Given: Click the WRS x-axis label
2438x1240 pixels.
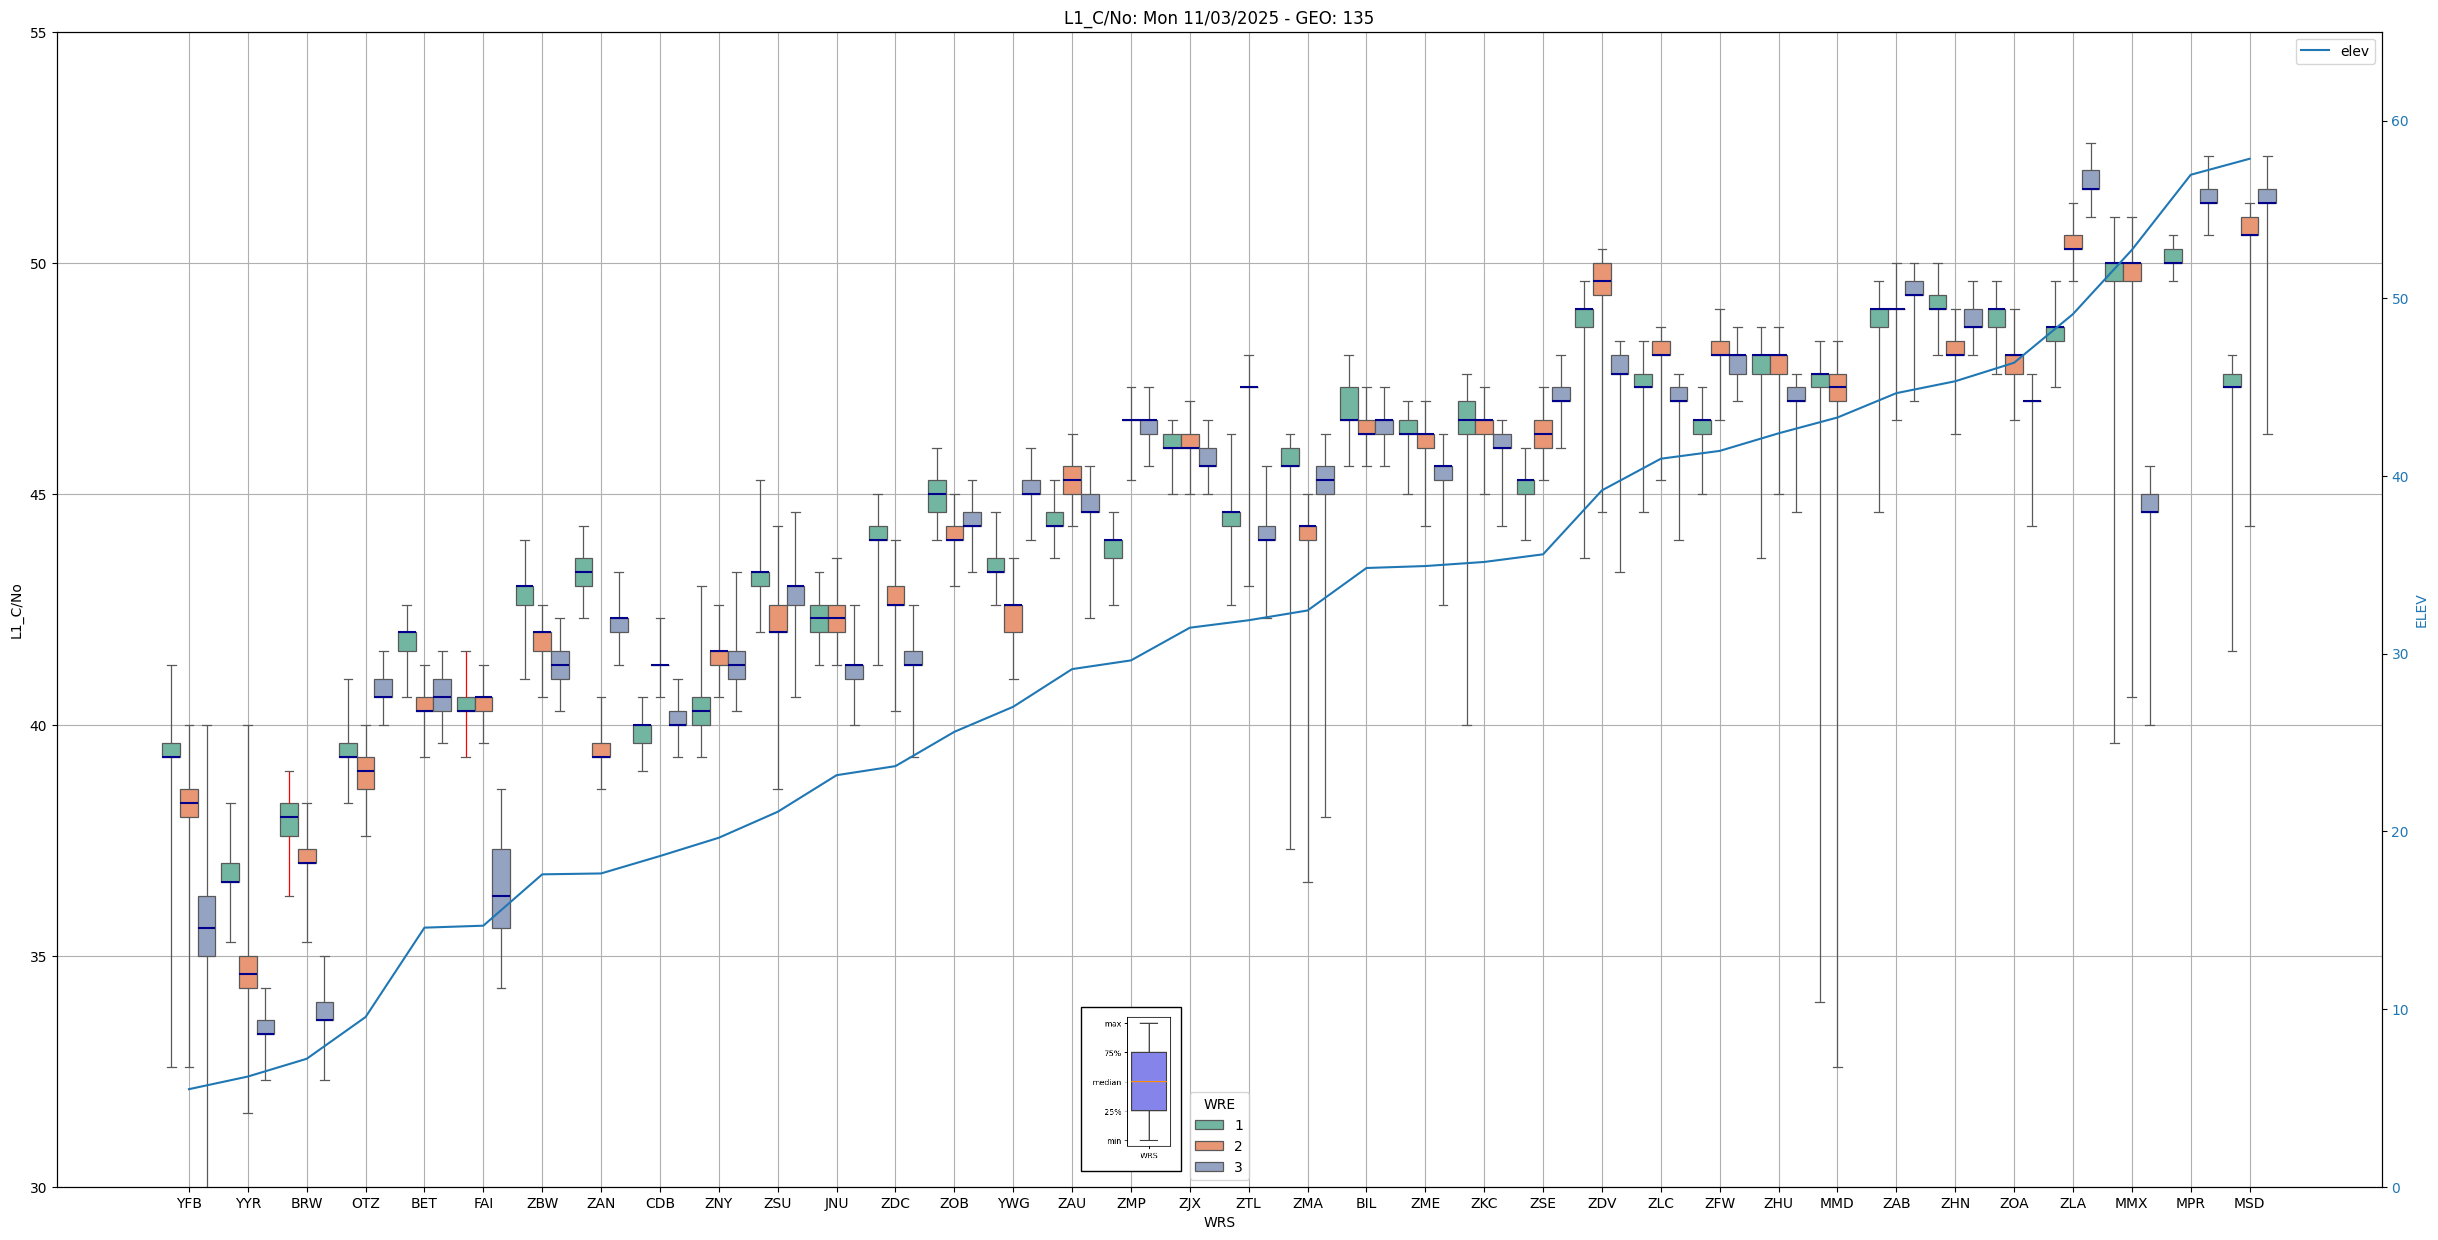Looking at the screenshot, I should point(1218,1222).
